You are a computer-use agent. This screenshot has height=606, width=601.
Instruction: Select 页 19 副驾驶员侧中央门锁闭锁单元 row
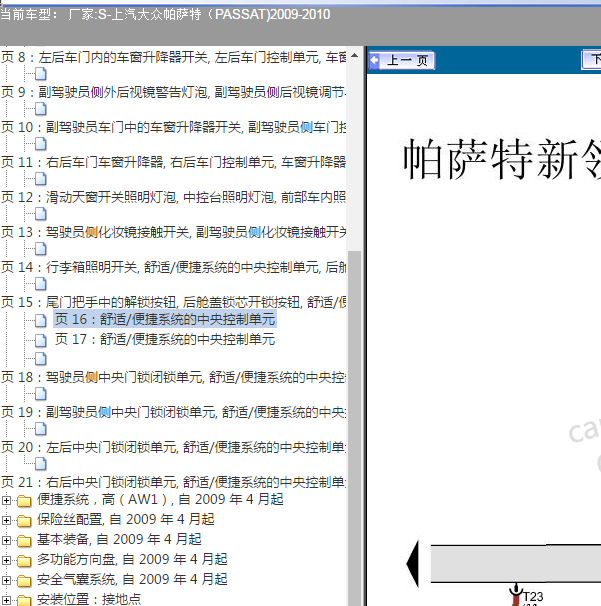coord(173,412)
